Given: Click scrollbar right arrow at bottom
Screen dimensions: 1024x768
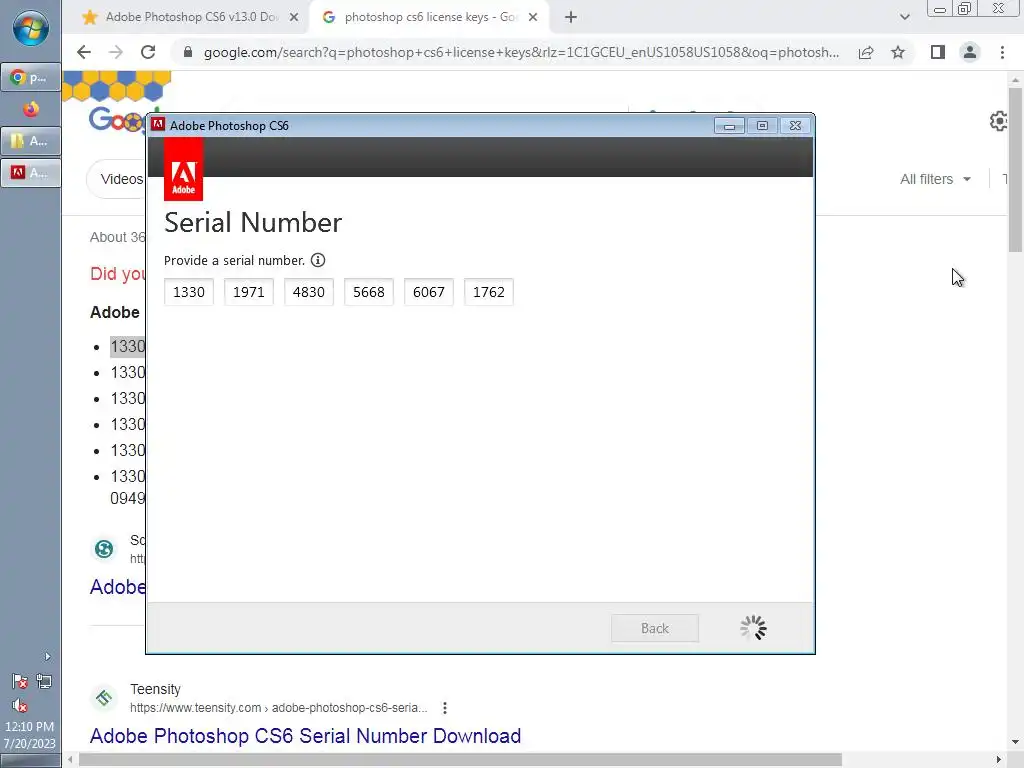Looking at the screenshot, I should 999,760.
